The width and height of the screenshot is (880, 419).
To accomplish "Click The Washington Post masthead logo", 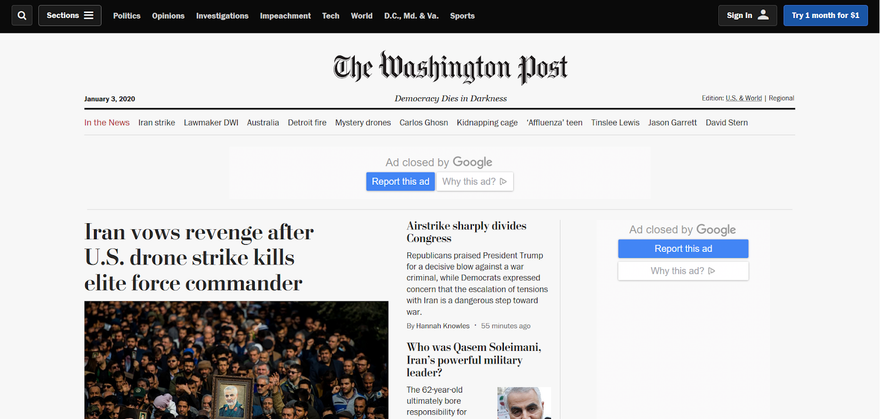I will pyautogui.click(x=450, y=67).
